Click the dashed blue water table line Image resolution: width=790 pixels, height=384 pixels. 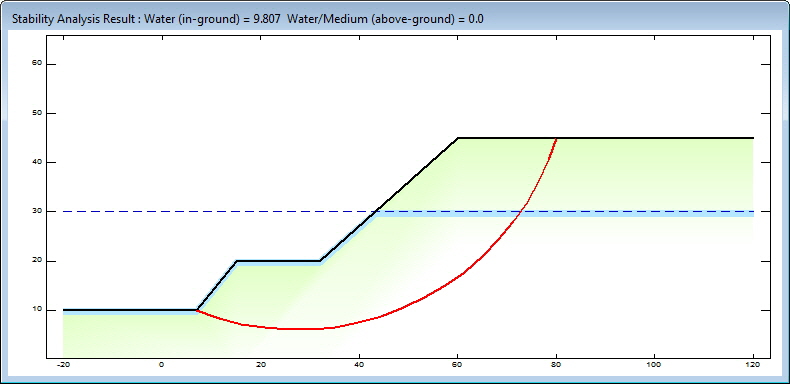pos(408,212)
